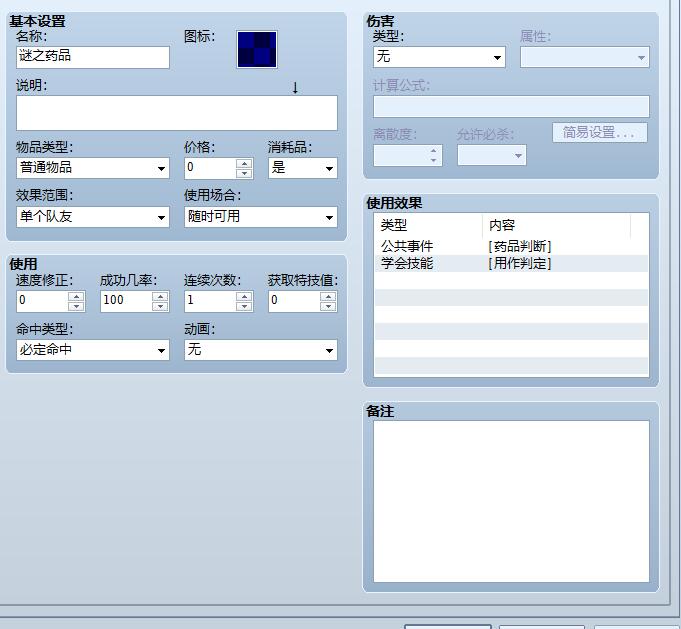Open the 使用场合 dropdown showing 随时可用
Image resolution: width=681 pixels, height=629 pixels.
click(x=261, y=217)
